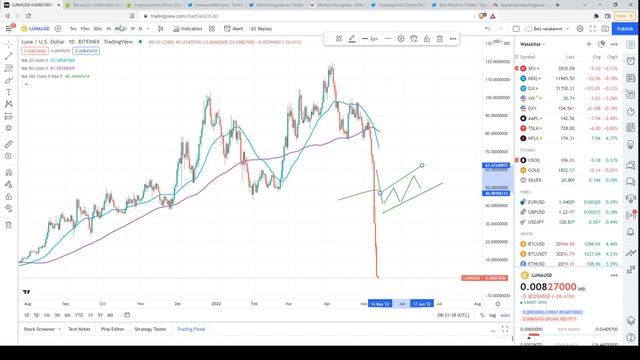Screen dimensions: 640x360
Task: Open the Pine Editor tab
Action: click(x=112, y=329)
